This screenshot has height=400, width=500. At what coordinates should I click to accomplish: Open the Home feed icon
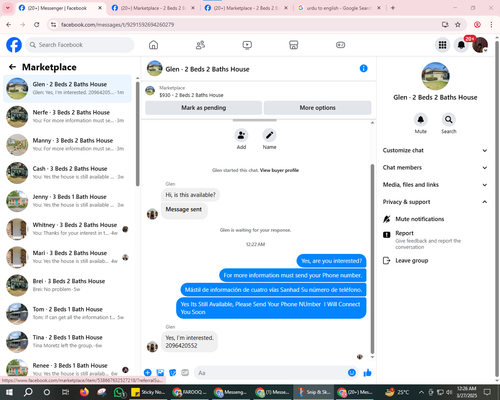[153, 45]
